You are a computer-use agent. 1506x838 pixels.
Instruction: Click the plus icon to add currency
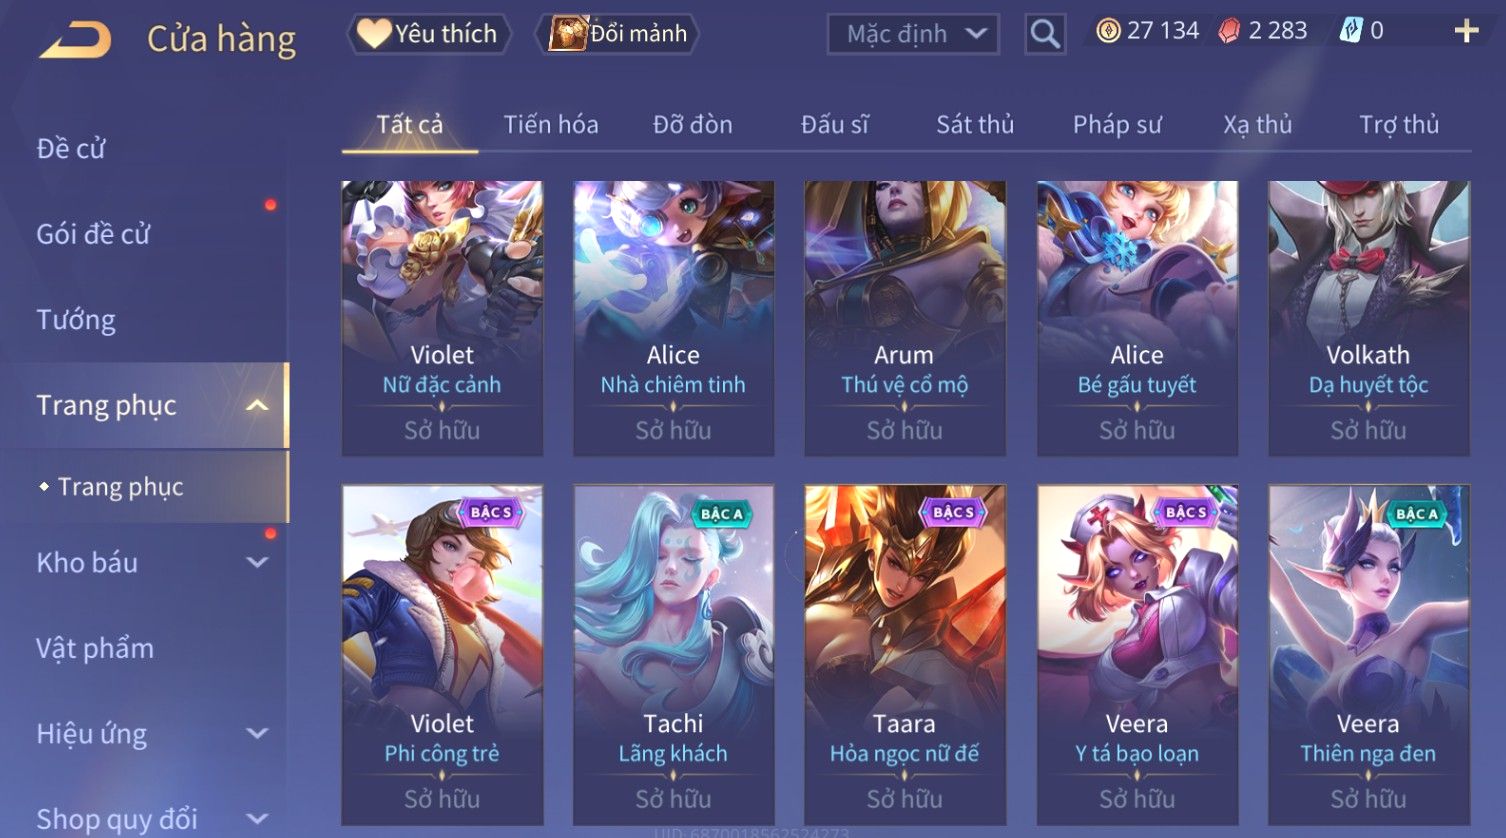click(1466, 32)
